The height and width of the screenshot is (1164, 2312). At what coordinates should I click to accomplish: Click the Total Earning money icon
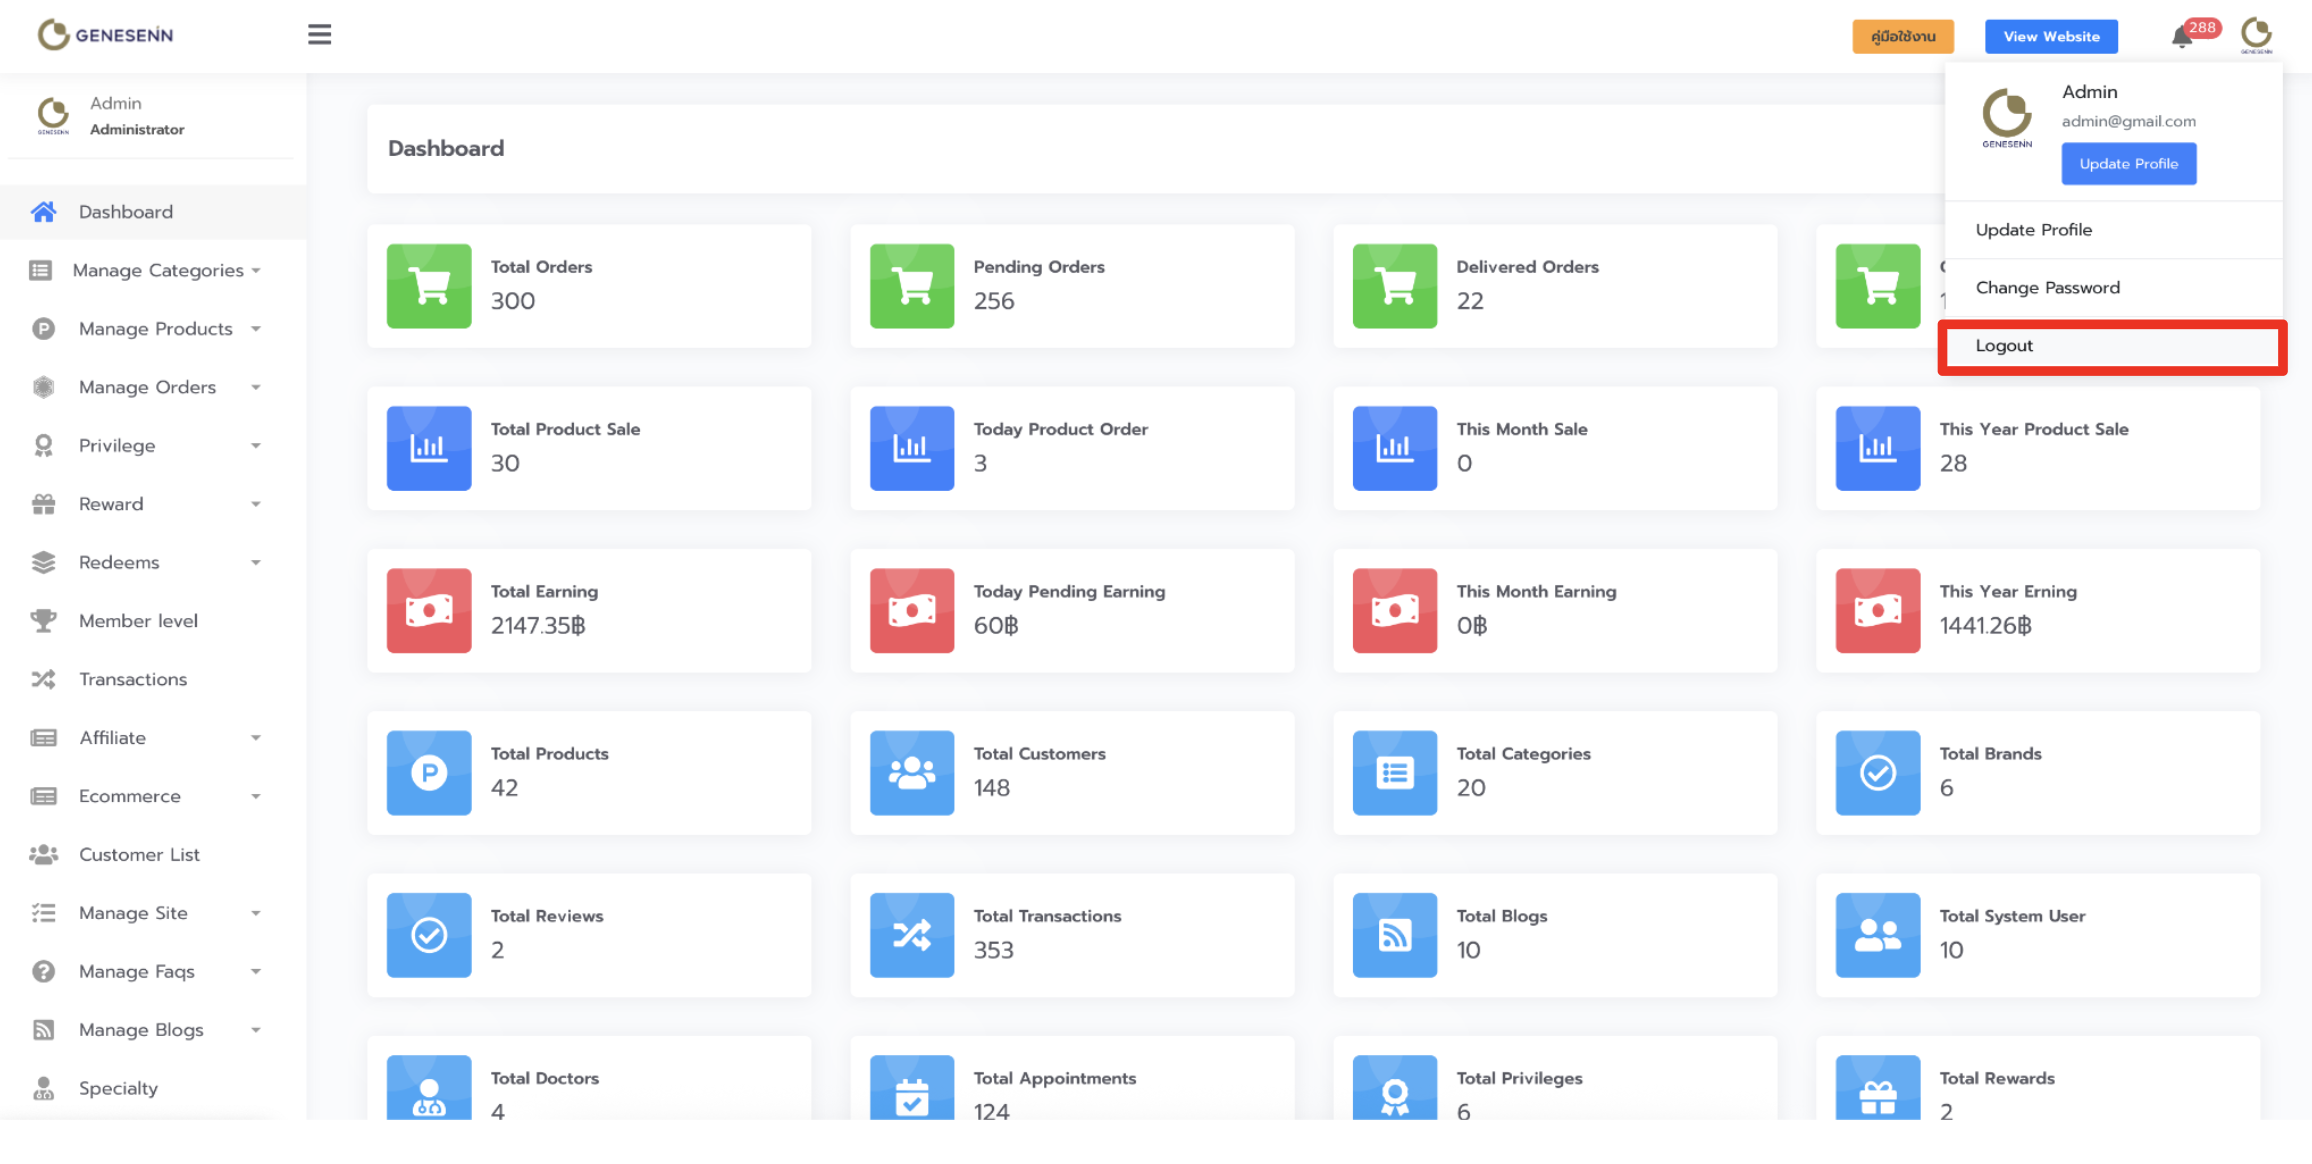(x=429, y=610)
